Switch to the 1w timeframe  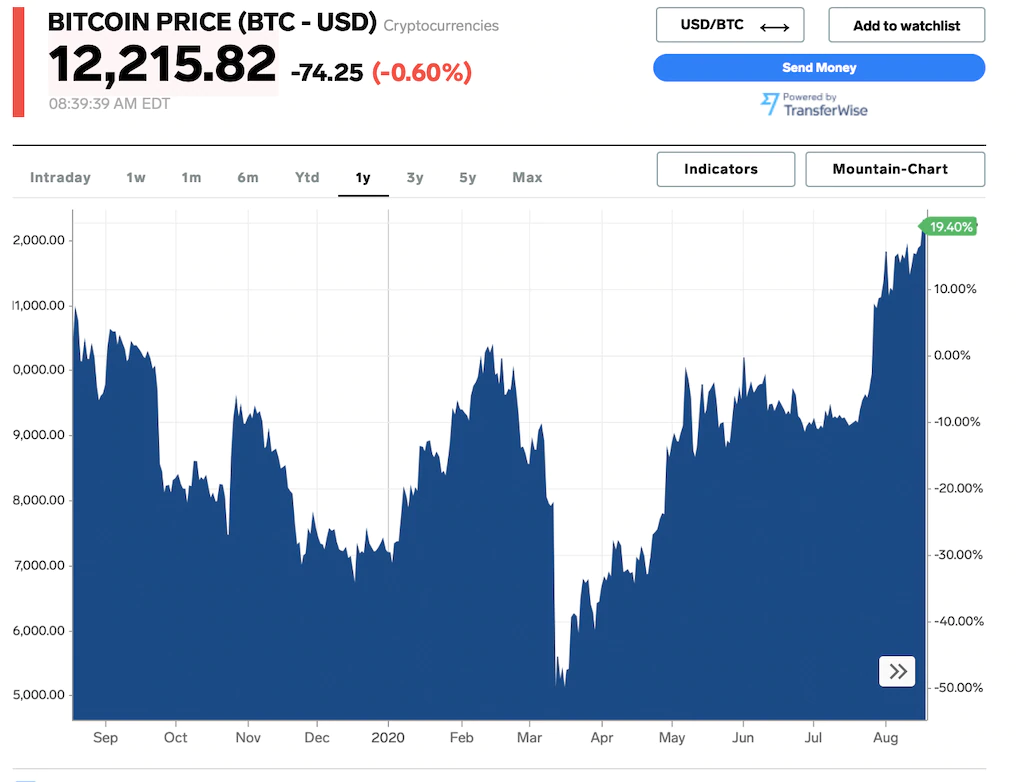click(135, 177)
